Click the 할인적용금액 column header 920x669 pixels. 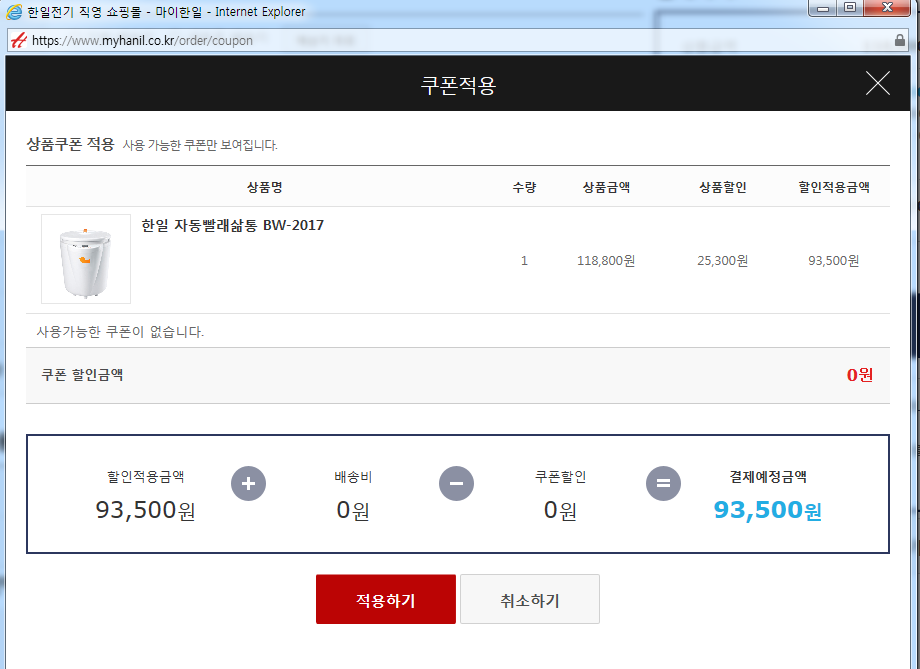834,187
